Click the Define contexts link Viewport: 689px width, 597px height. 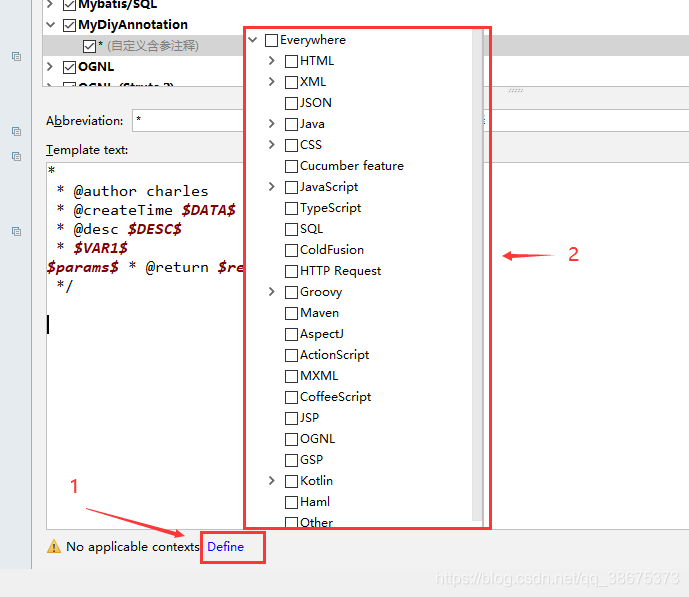(225, 546)
